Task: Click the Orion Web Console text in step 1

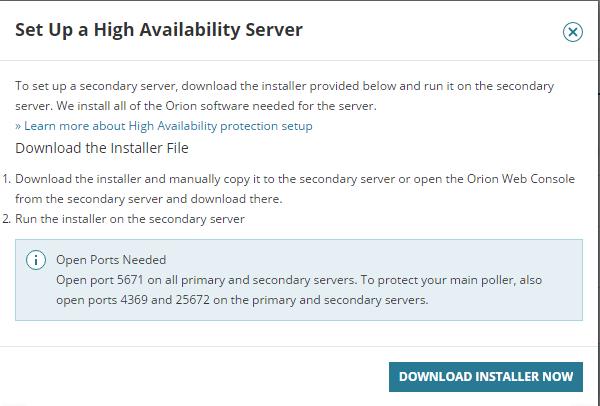Action: pyautogui.click(x=519, y=179)
